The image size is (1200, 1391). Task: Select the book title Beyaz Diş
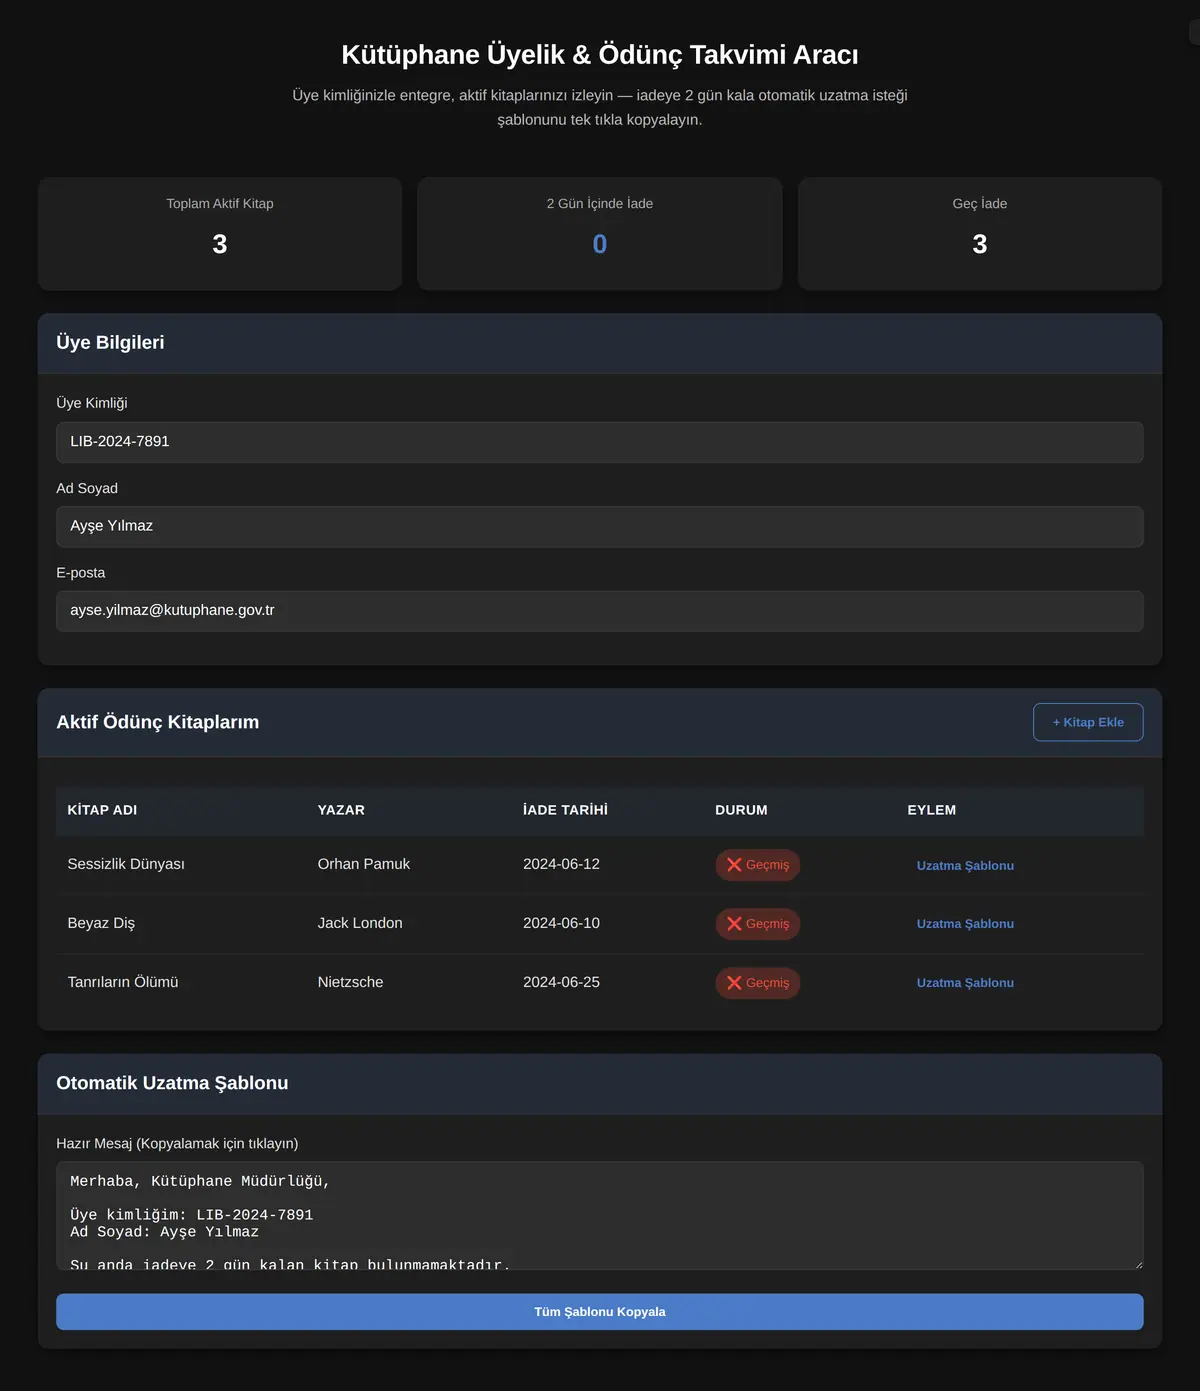click(101, 923)
